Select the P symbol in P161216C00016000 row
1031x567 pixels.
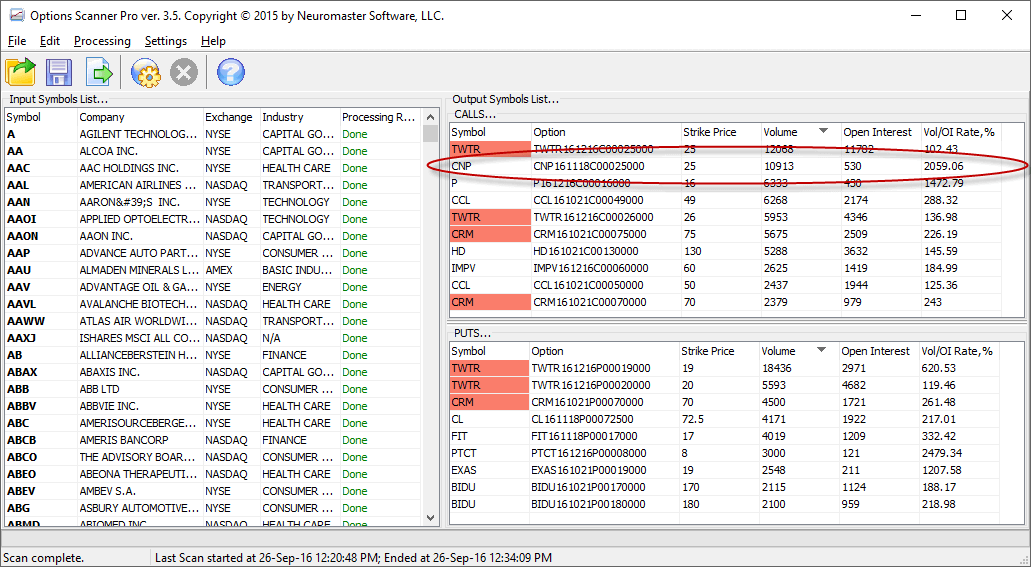(x=455, y=184)
